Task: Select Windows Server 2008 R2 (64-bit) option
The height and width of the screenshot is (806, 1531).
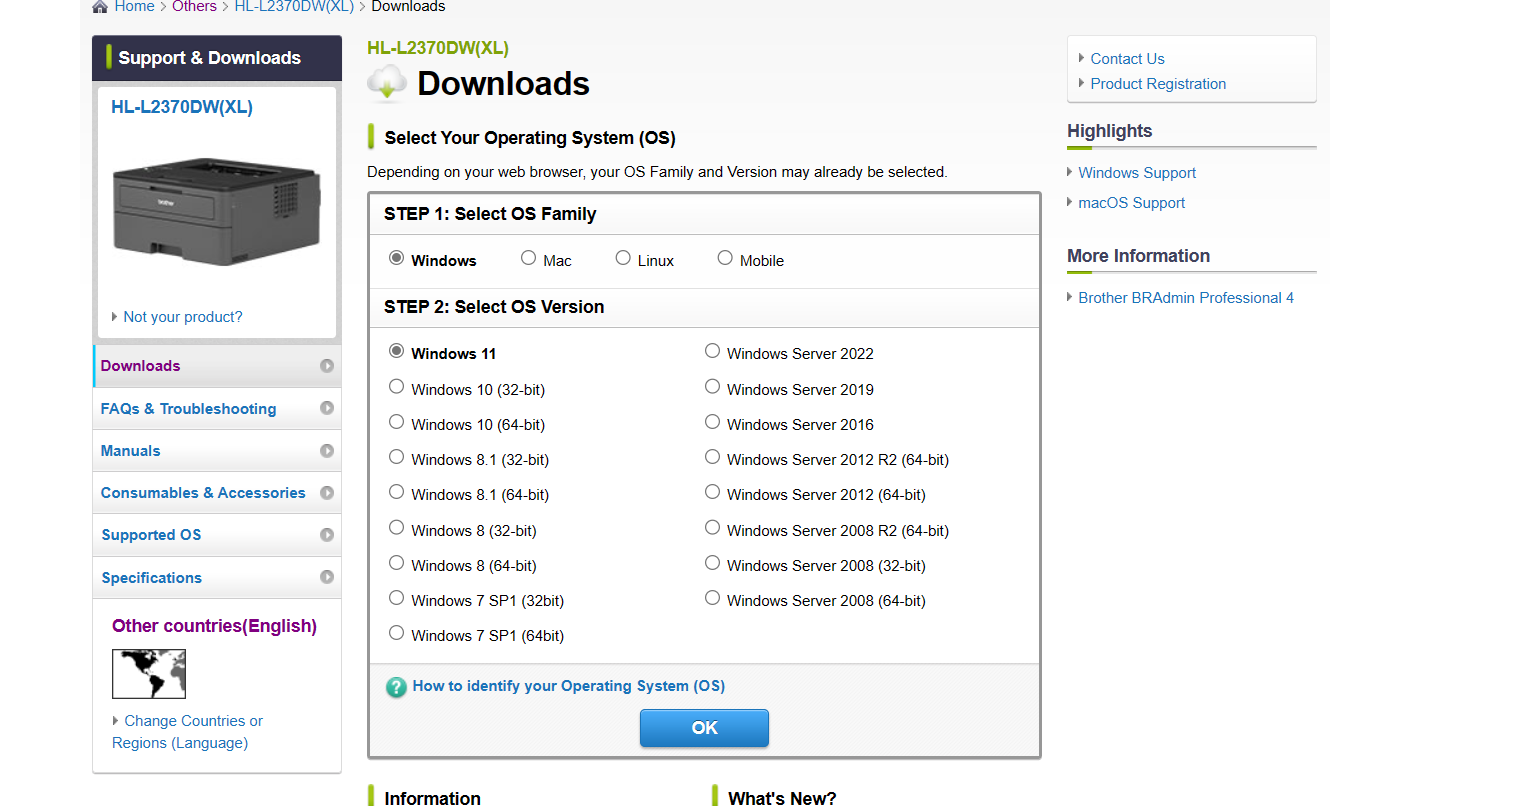Action: tap(712, 528)
